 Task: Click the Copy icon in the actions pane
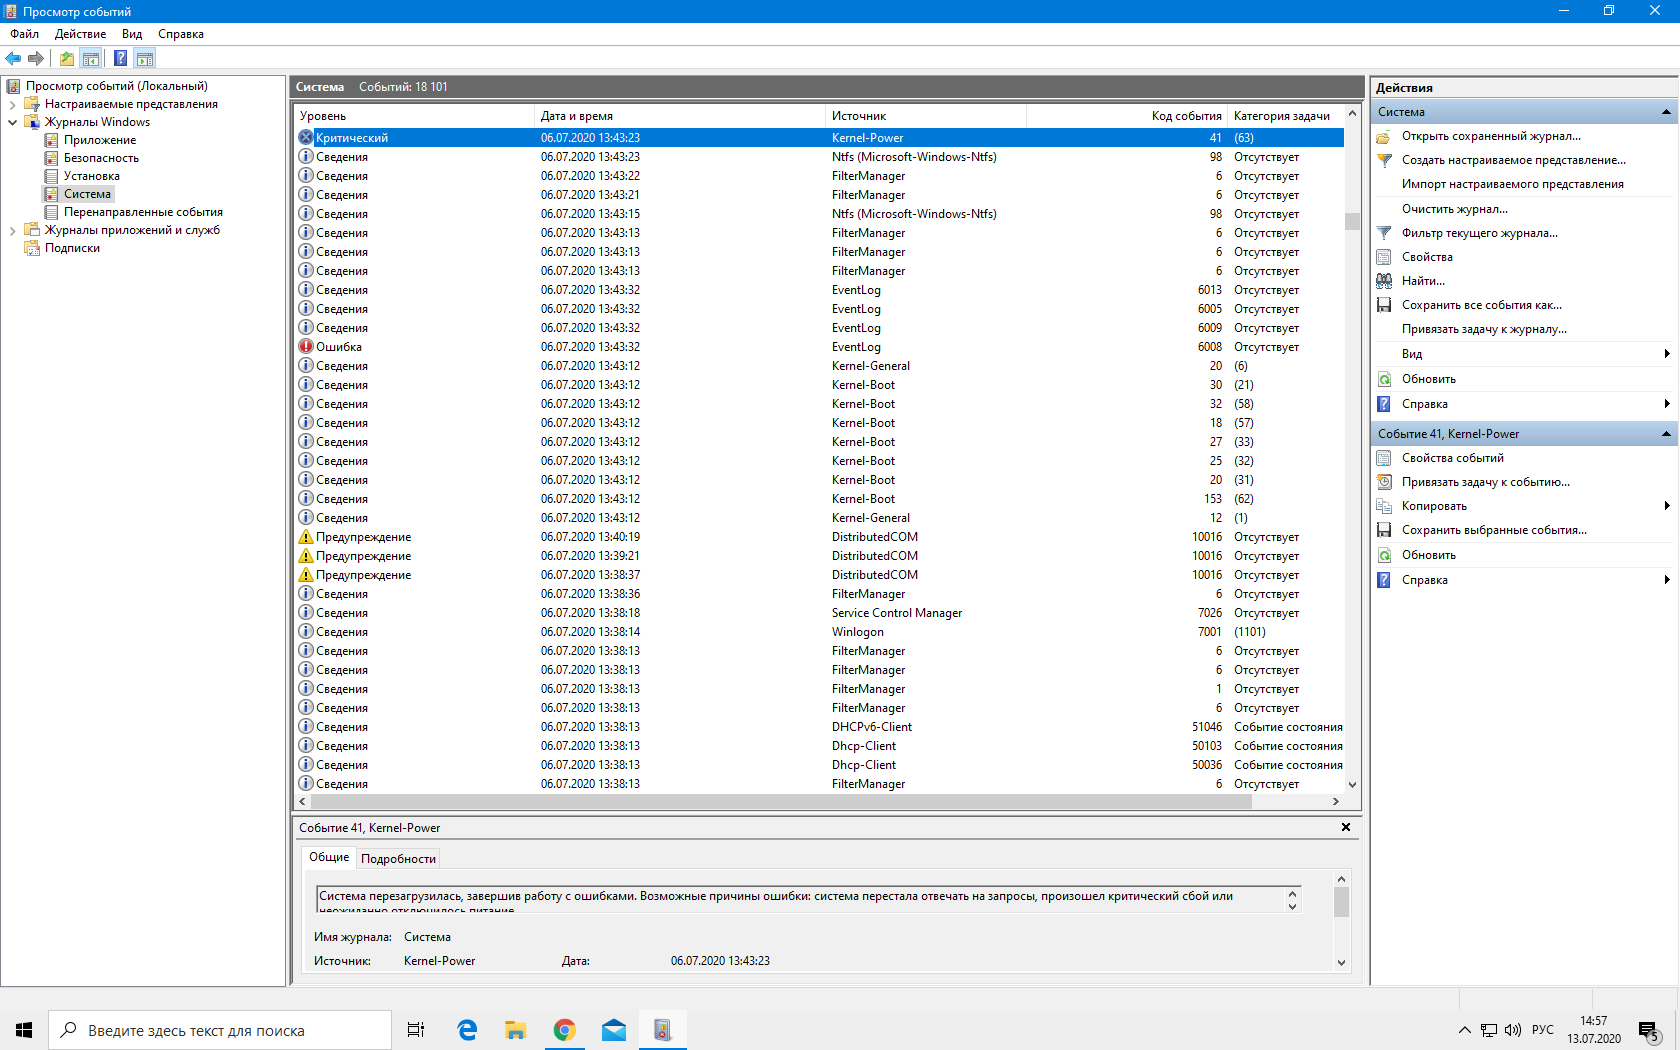[x=1384, y=506]
